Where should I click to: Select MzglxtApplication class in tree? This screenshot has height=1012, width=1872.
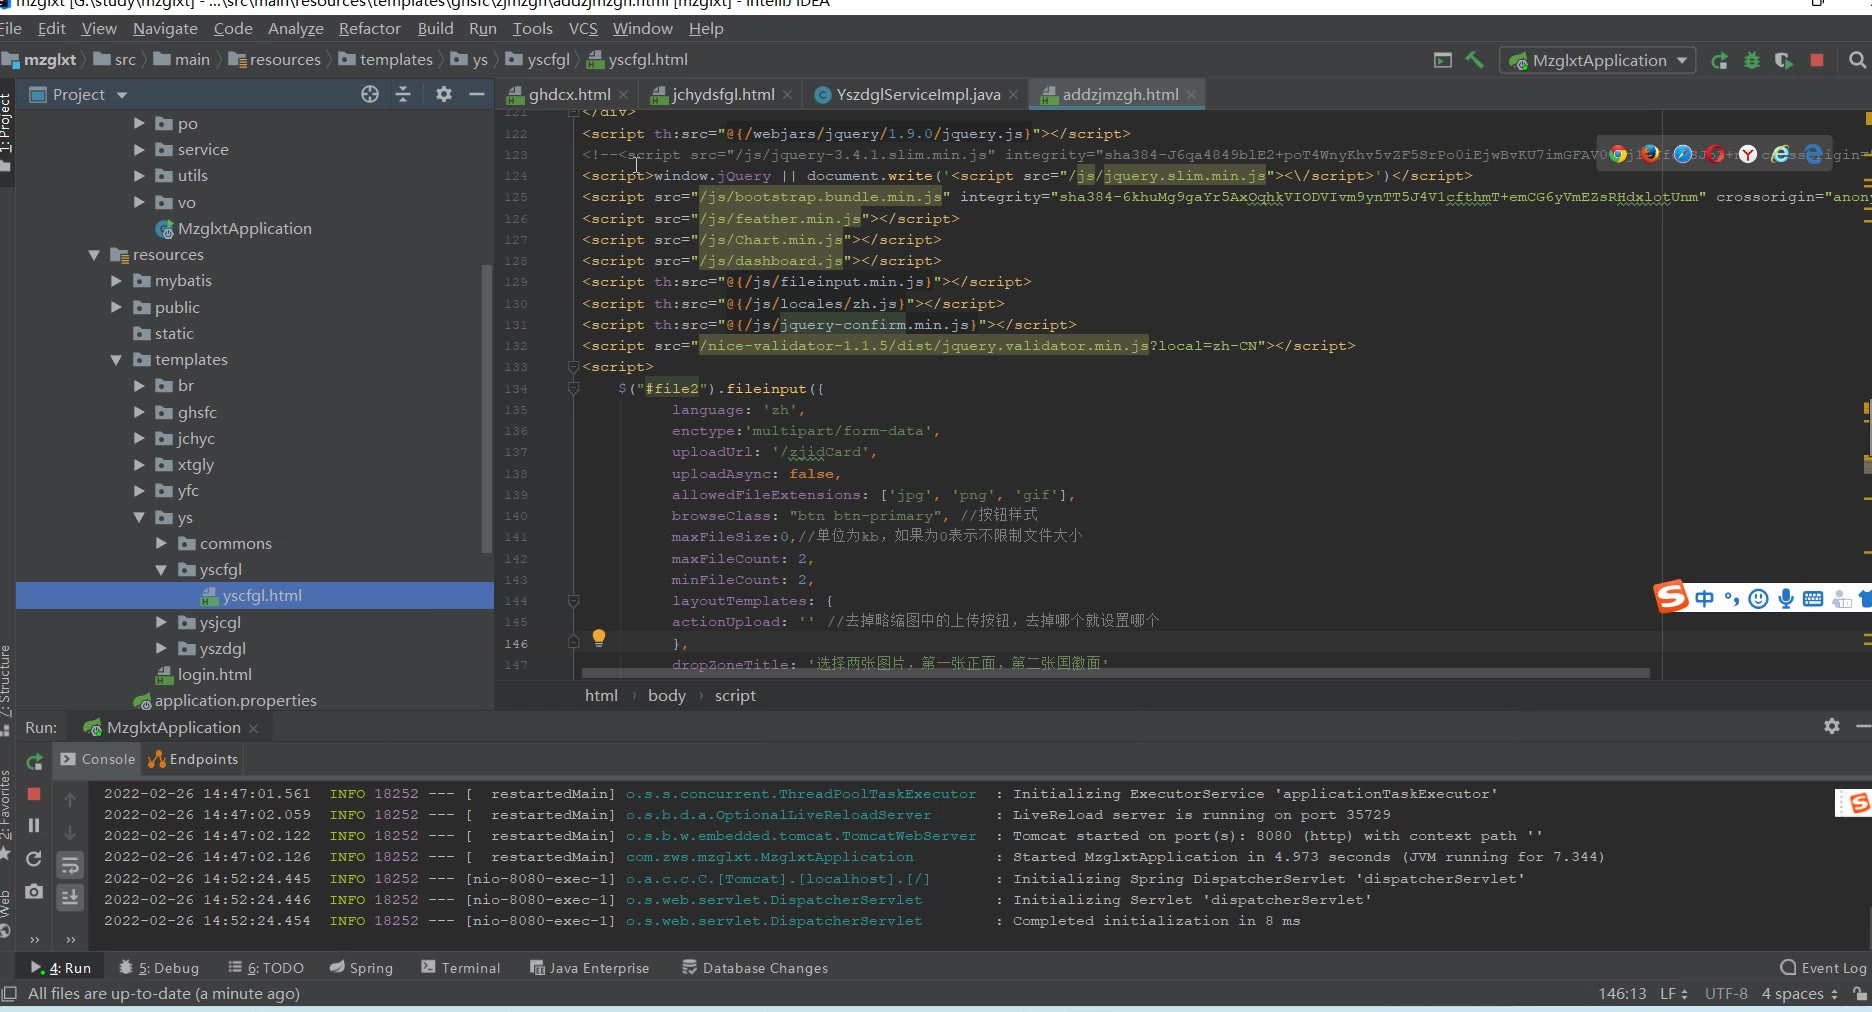coord(234,228)
